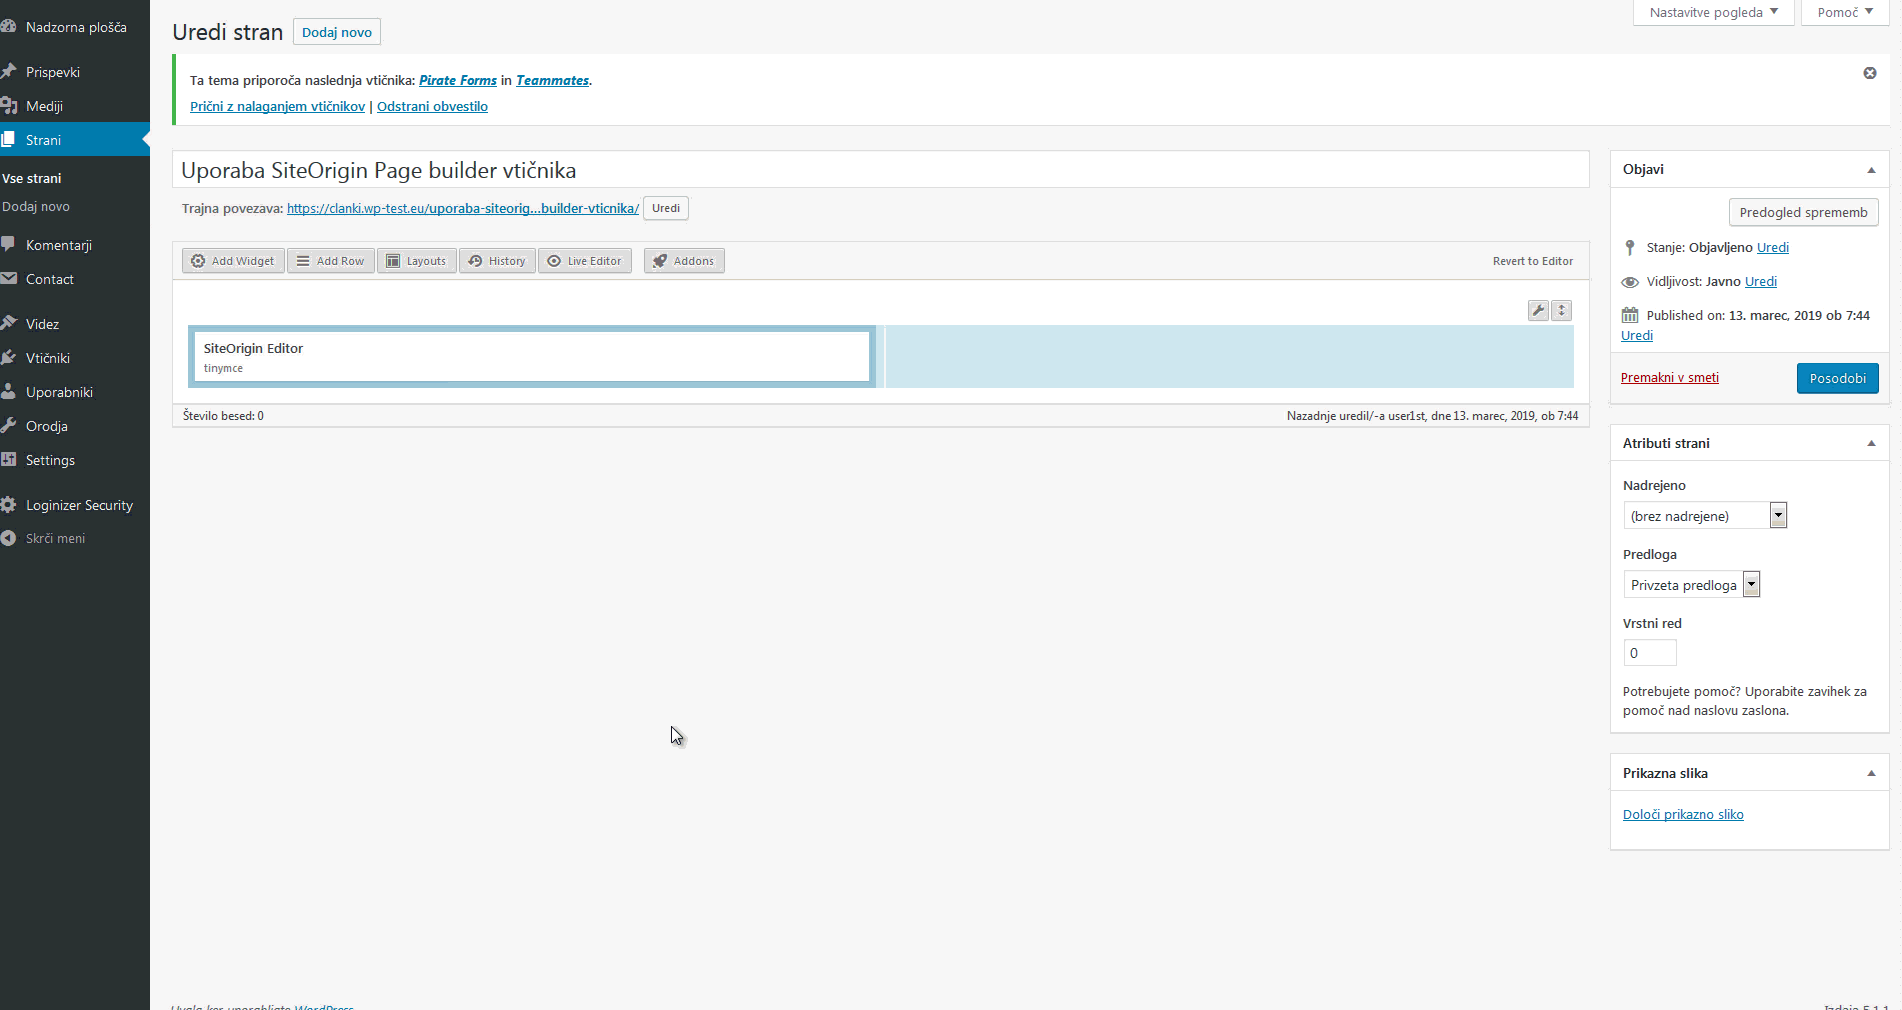Open Dodaj novo sidebar submenu item
Screen dimensions: 1902x1010
36,207
